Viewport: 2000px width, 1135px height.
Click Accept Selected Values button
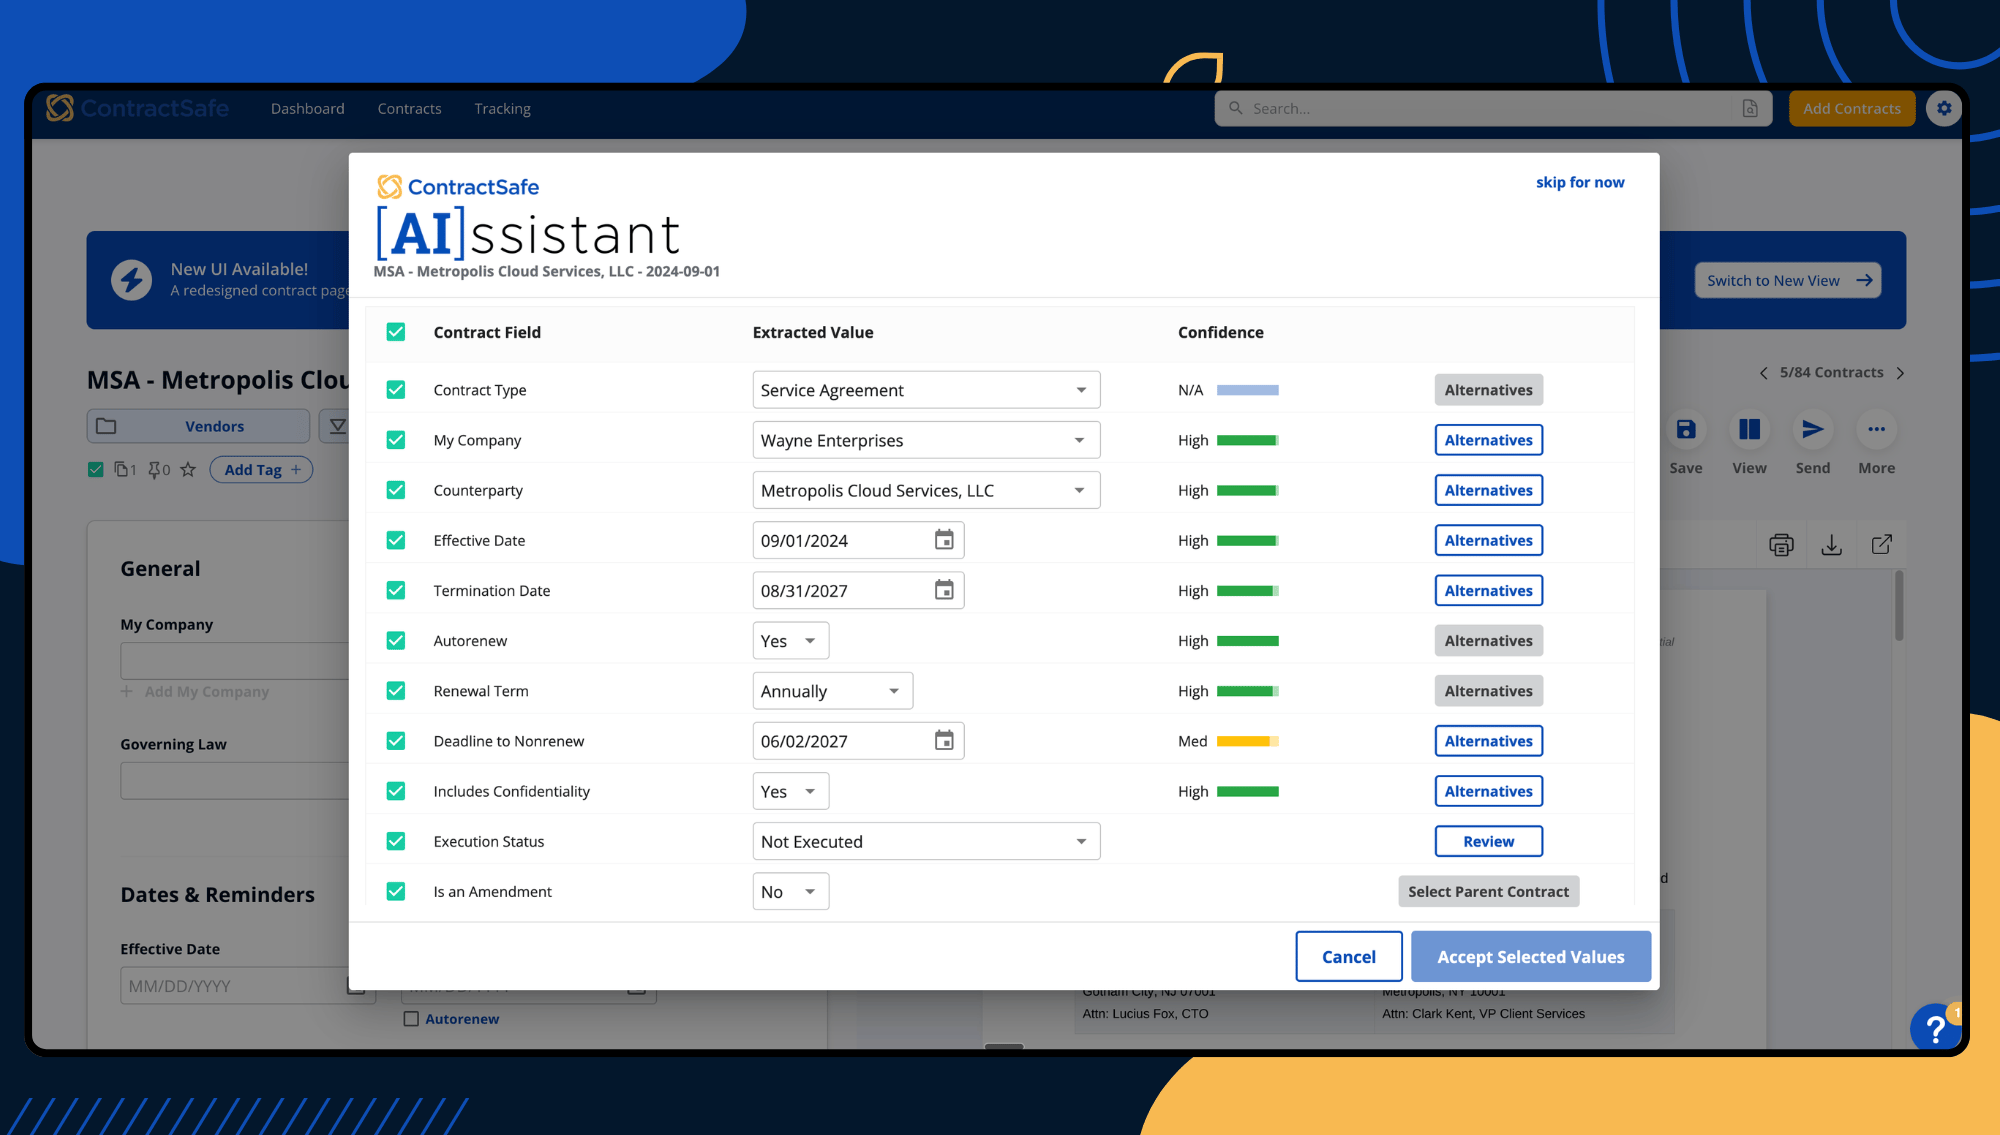1530,957
